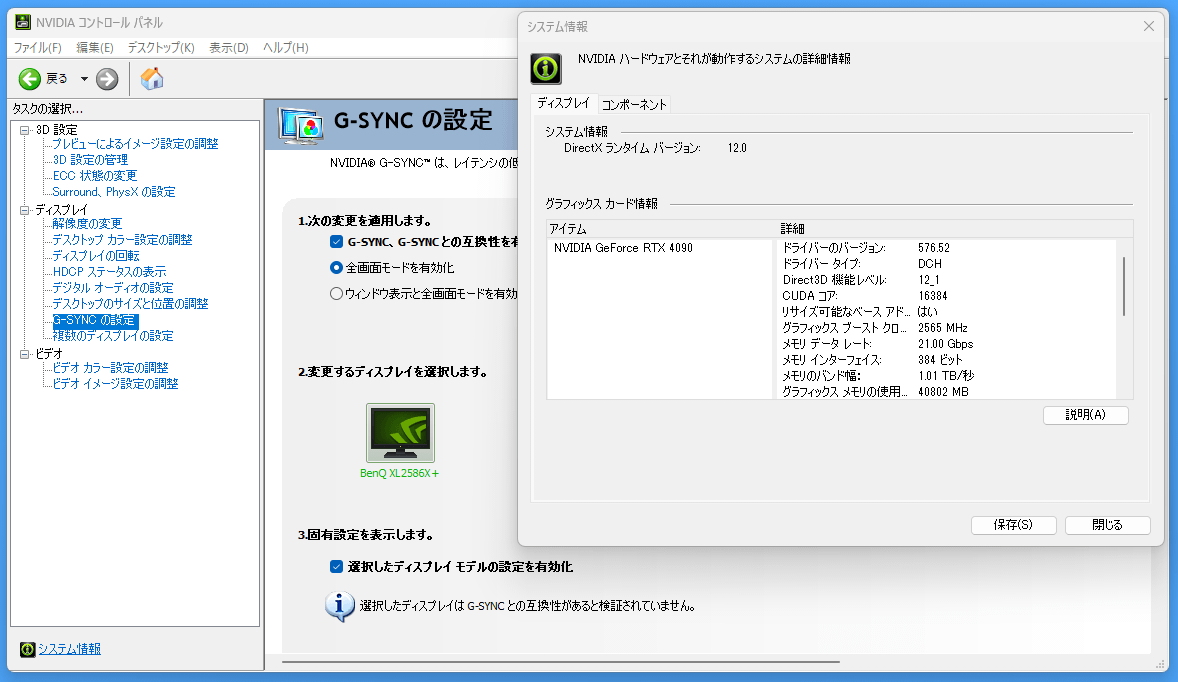Image resolution: width=1178 pixels, height=682 pixels.
Task: Open the 編集(E) menu
Action: point(95,47)
